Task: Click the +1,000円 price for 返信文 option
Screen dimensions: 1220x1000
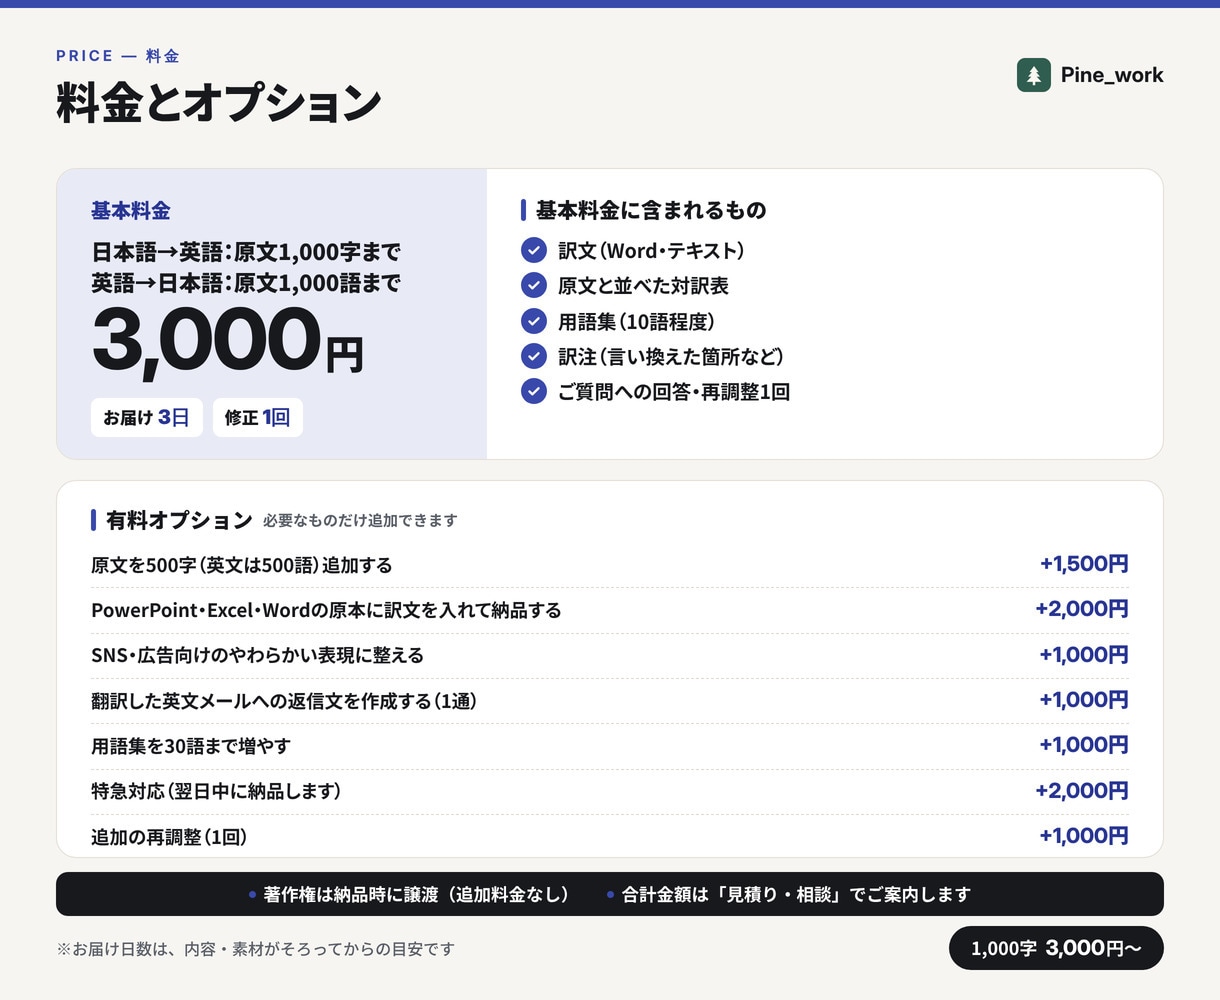Action: point(1084,700)
